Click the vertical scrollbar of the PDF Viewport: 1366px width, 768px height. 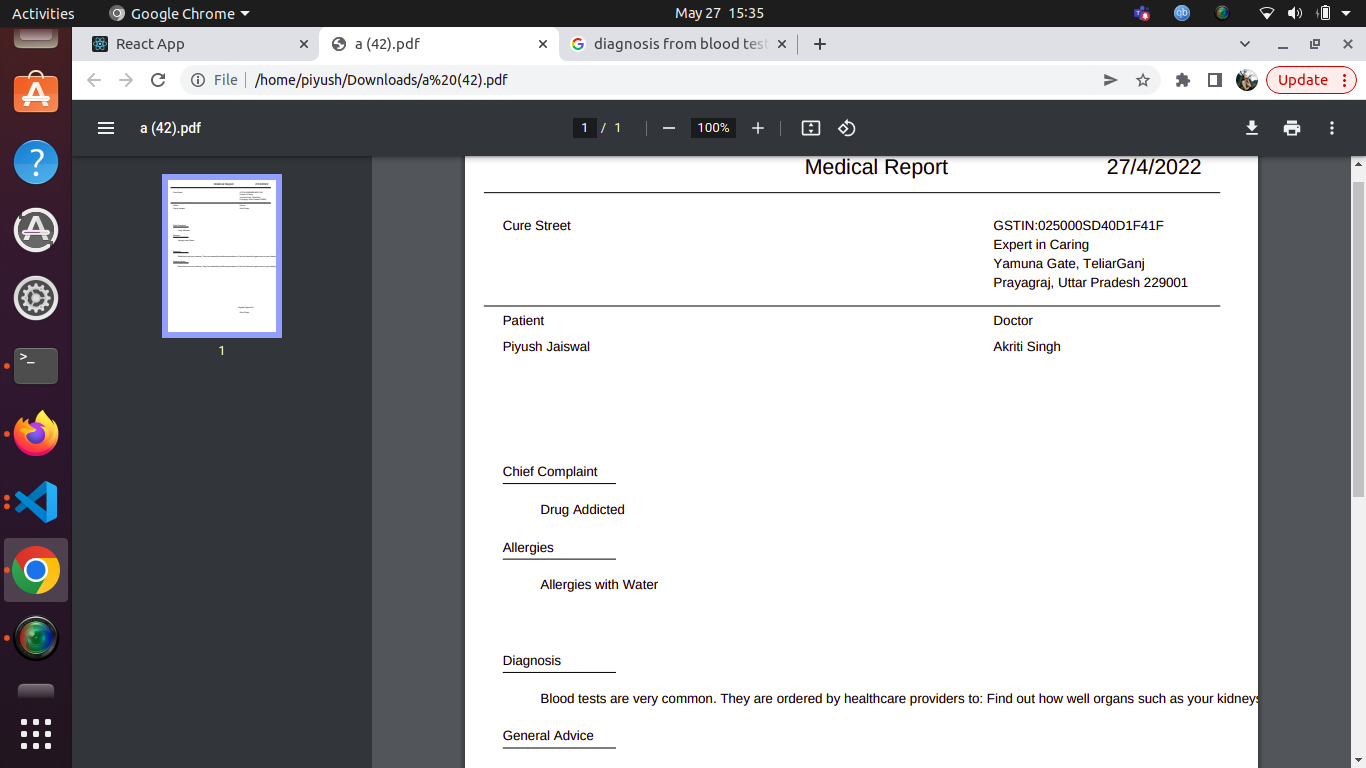click(x=1358, y=340)
